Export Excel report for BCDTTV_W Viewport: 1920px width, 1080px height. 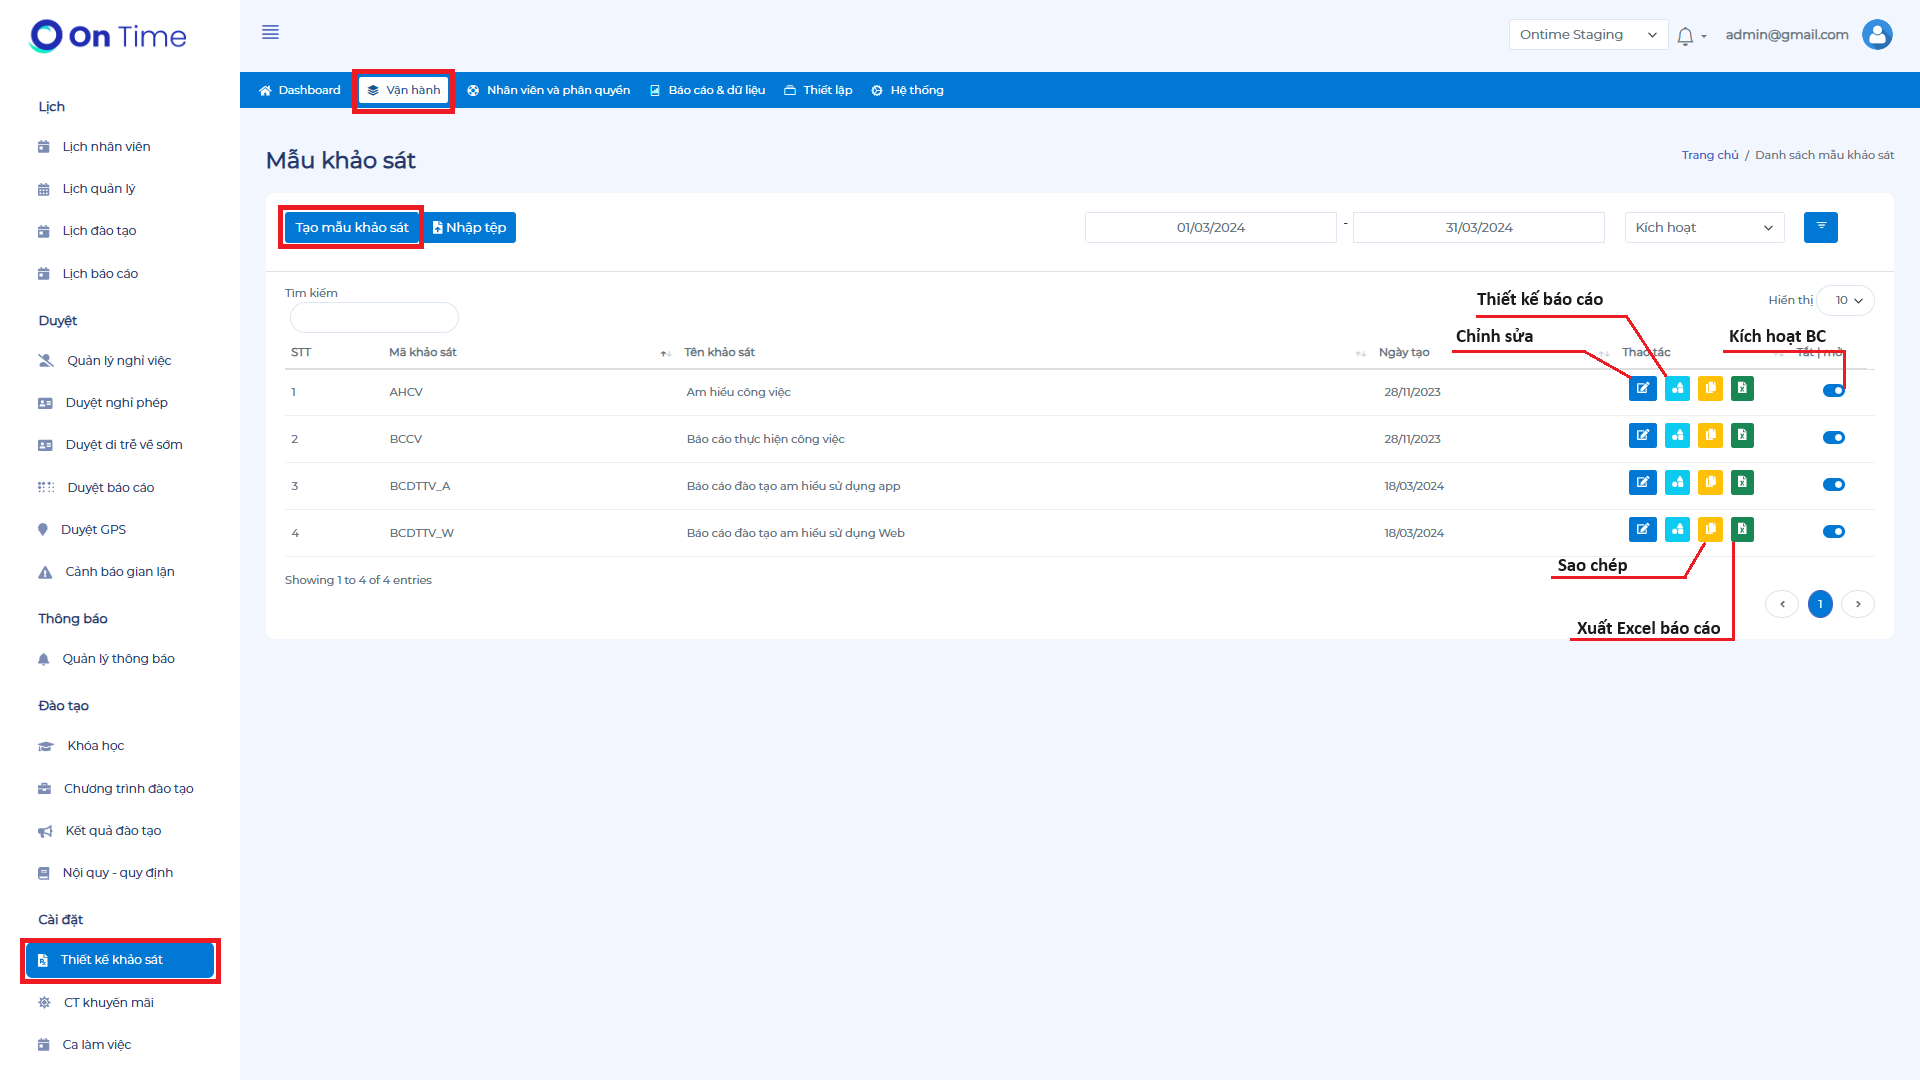tap(1742, 530)
